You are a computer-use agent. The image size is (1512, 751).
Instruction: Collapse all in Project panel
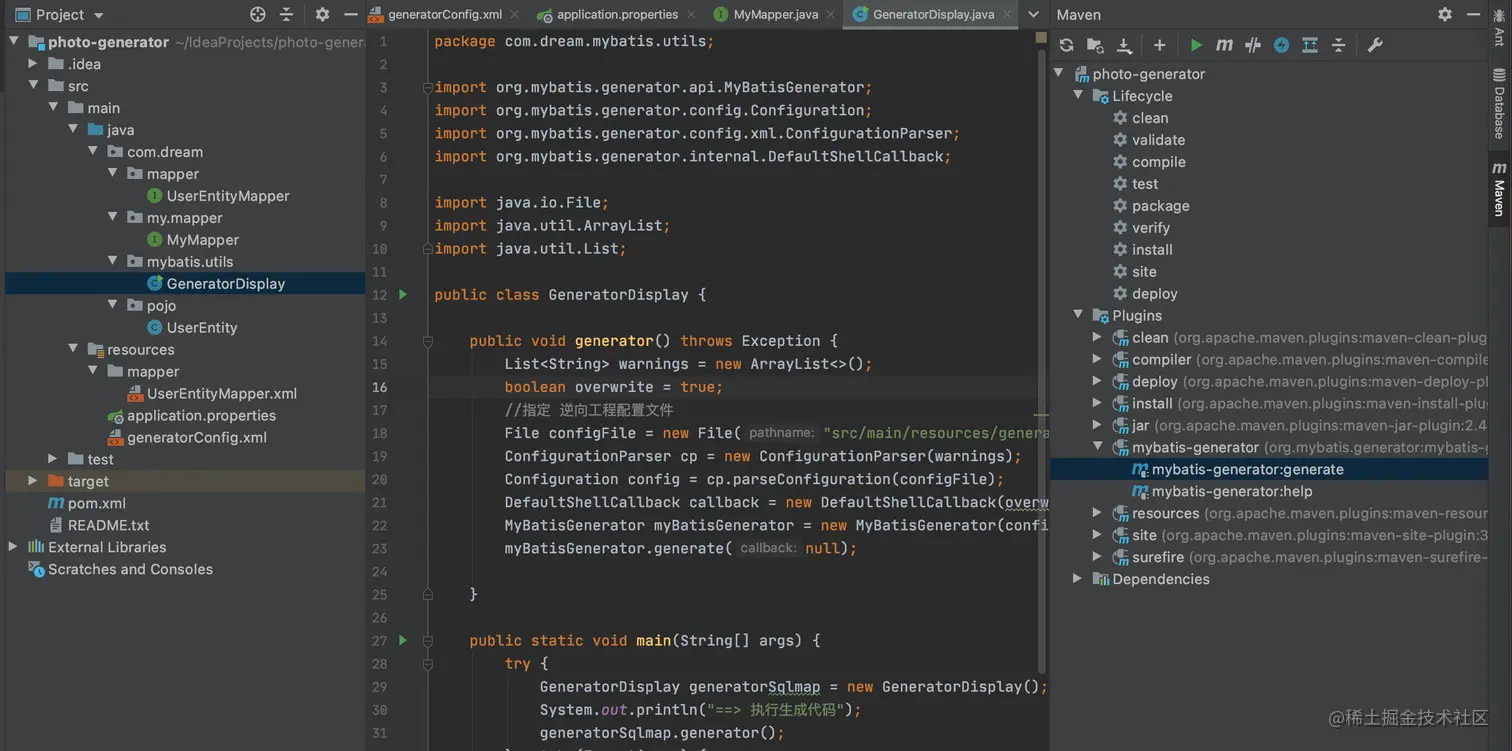pyautogui.click(x=286, y=14)
